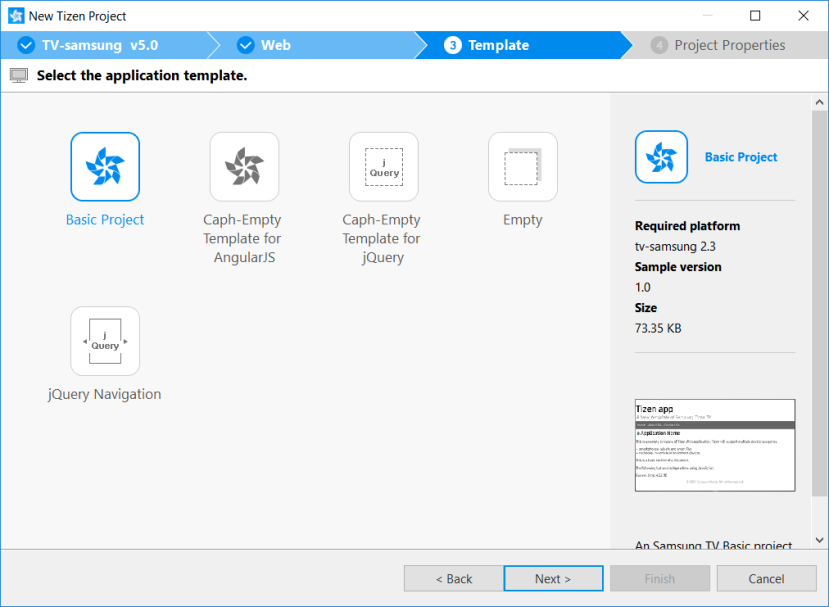This screenshot has height=607, width=829.
Task: Select the Basic Project template icon
Action: (104, 166)
